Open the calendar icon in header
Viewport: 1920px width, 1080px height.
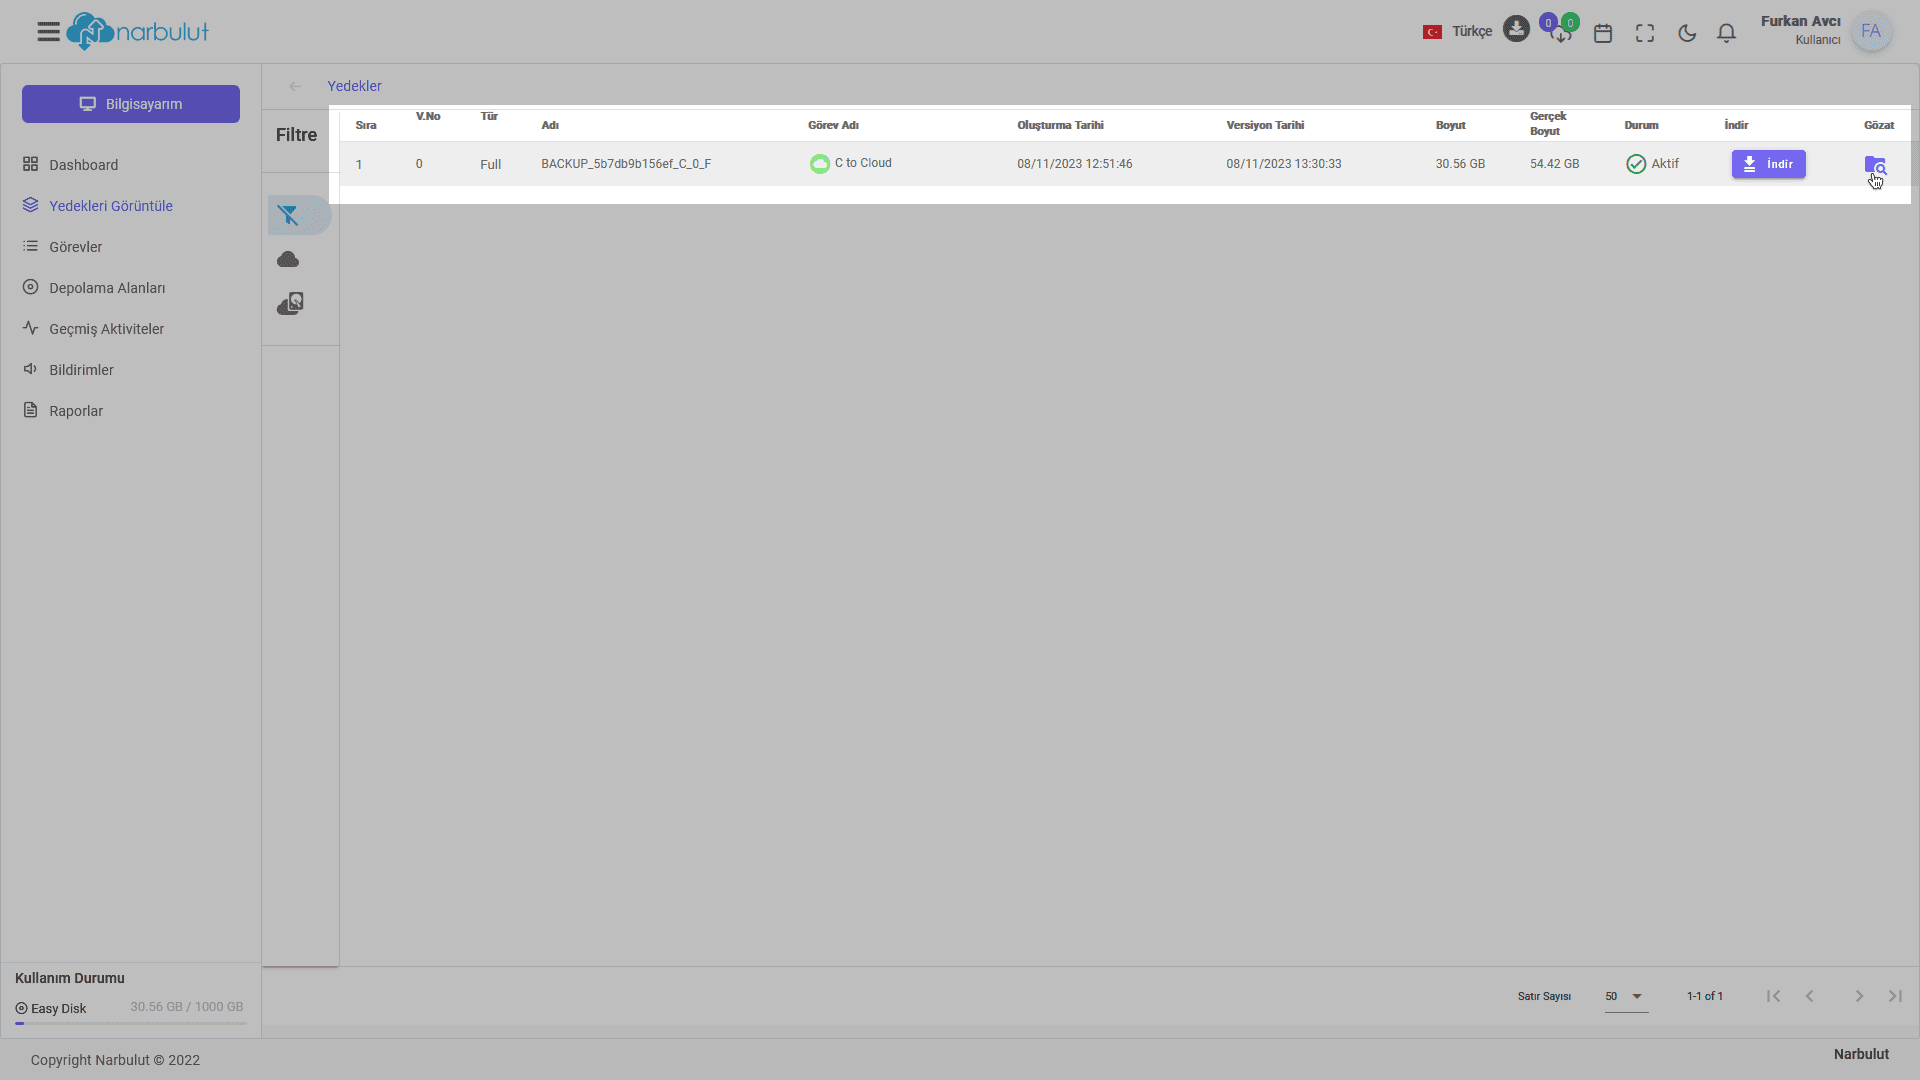[1603, 33]
